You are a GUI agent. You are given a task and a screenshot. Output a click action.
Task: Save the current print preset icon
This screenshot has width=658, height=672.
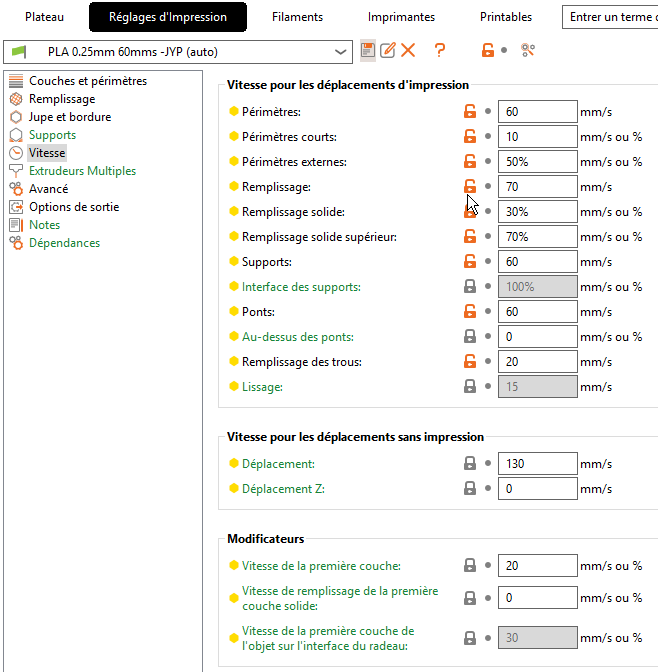tap(367, 51)
